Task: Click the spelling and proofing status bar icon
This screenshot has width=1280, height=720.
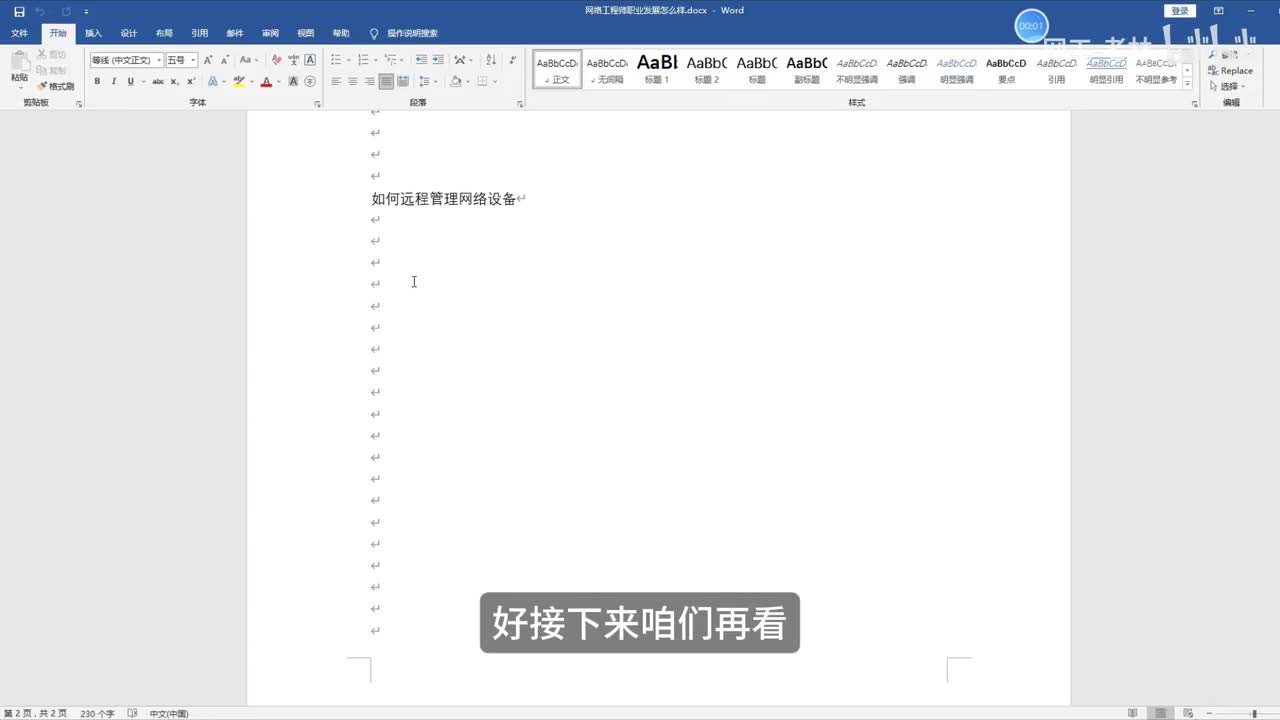Action: [132, 713]
